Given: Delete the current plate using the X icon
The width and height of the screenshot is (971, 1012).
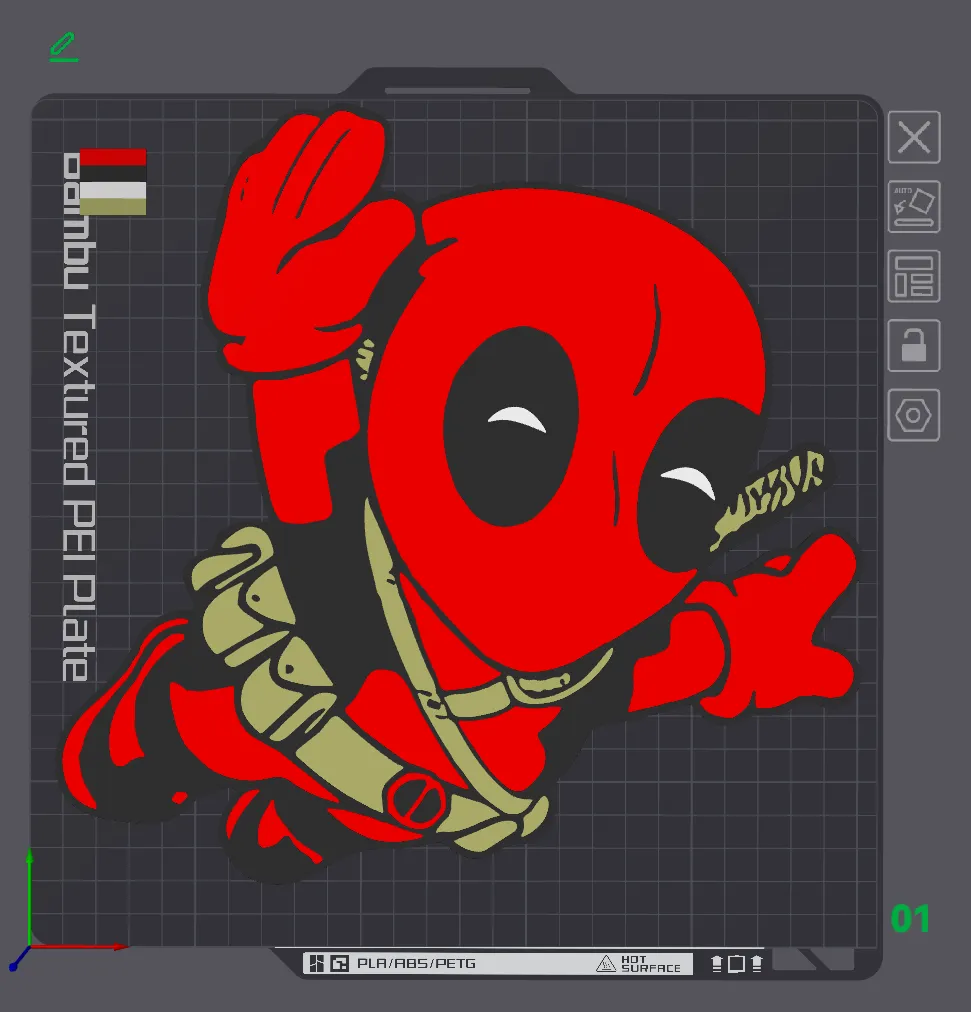Looking at the screenshot, I should pyautogui.click(x=913, y=138).
